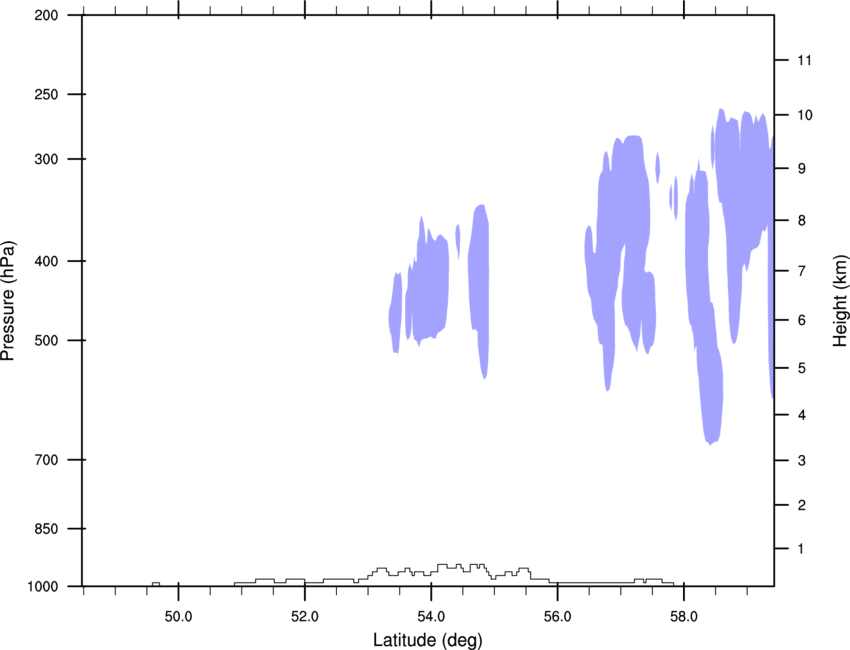Click the 'Latitude (deg)' axis title
850x650 pixels.
coord(428,640)
